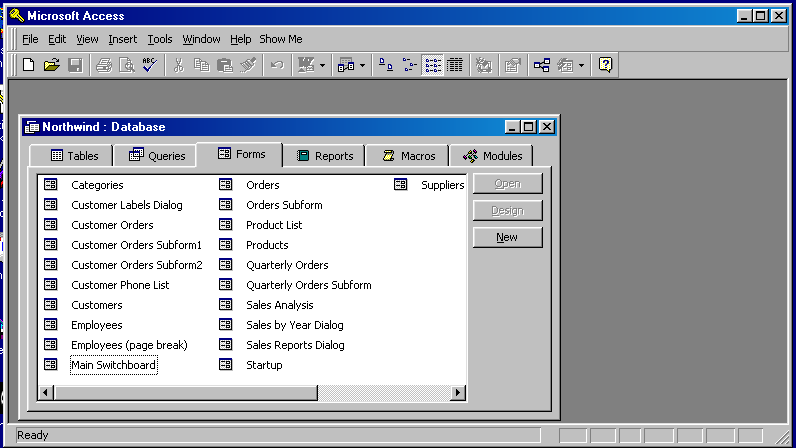Open the Help menu
Image resolution: width=796 pixels, height=448 pixels.
click(x=240, y=39)
